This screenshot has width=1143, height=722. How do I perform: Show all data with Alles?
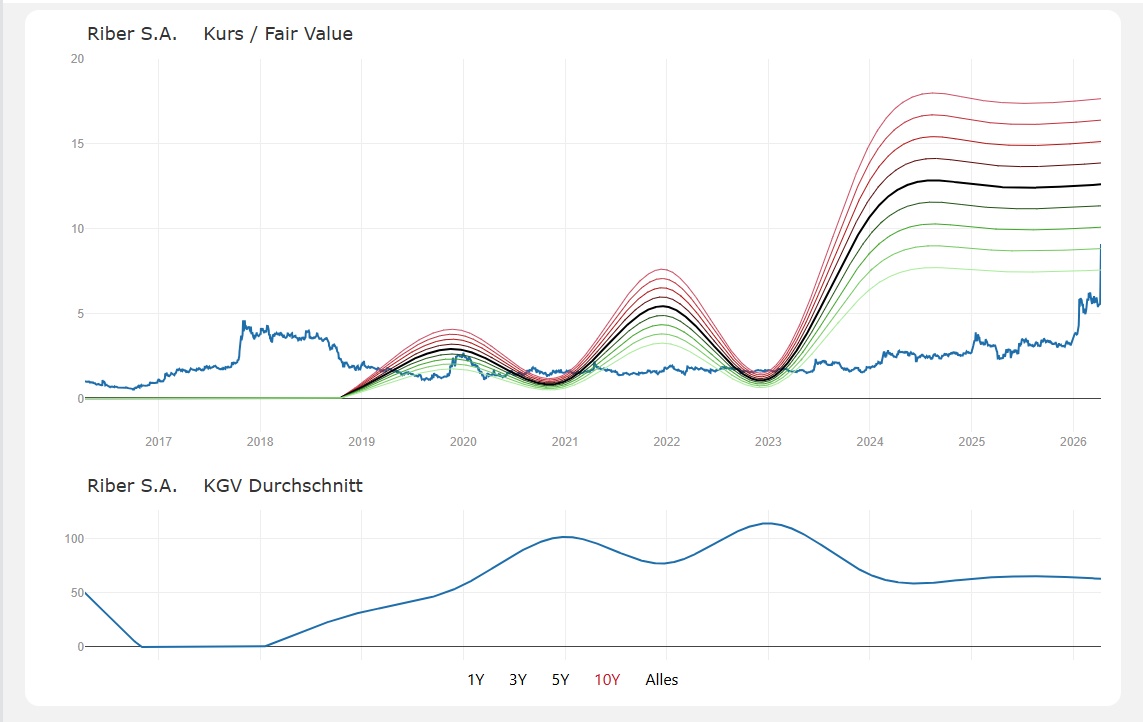pos(662,680)
